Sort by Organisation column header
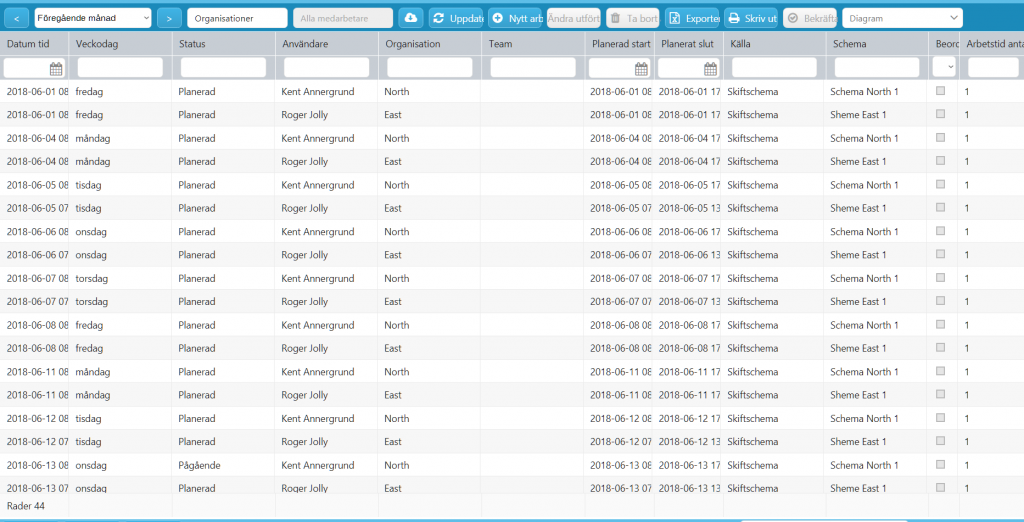Screen dimensions: 1024x522 [412, 44]
